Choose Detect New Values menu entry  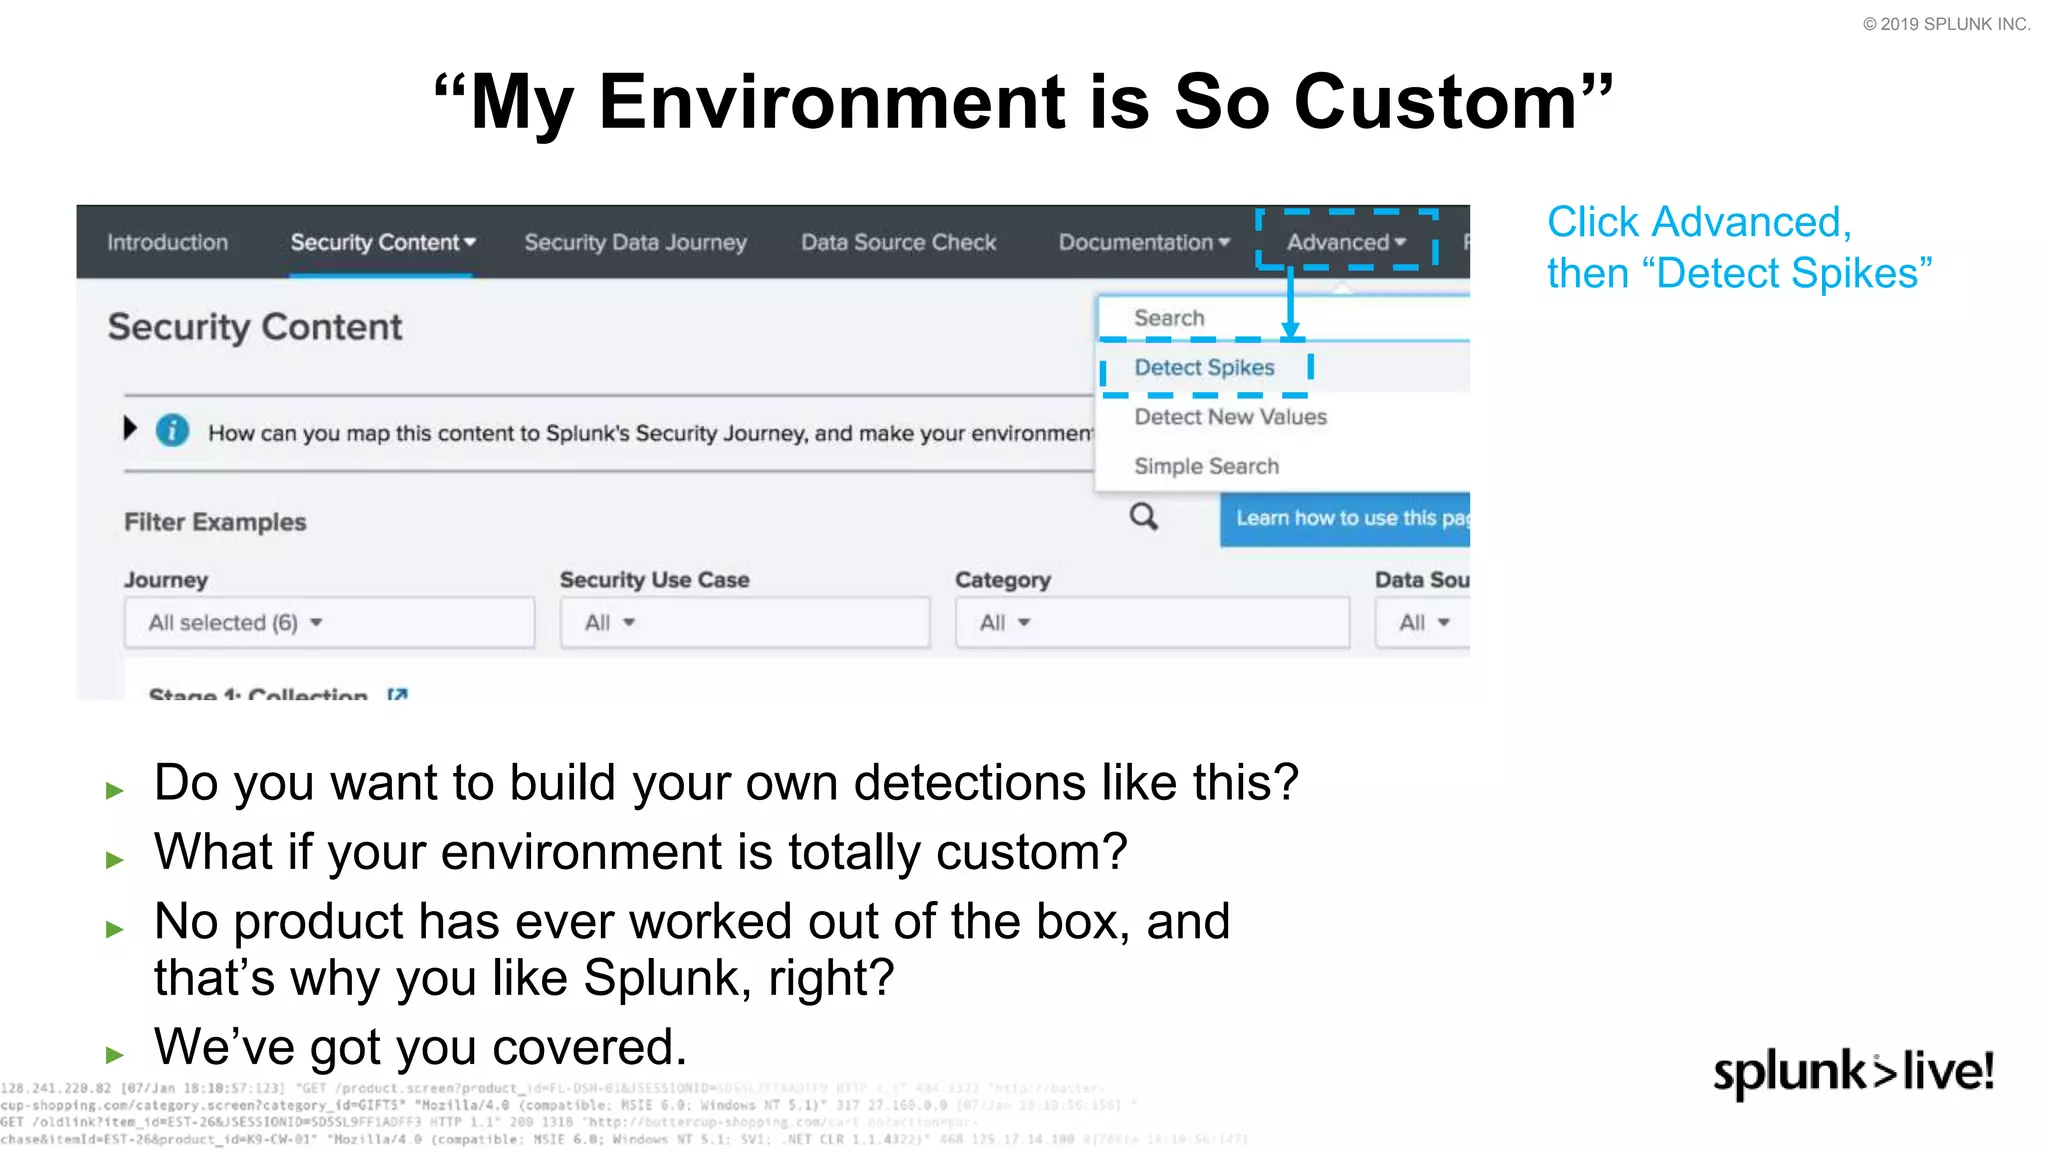(1230, 417)
